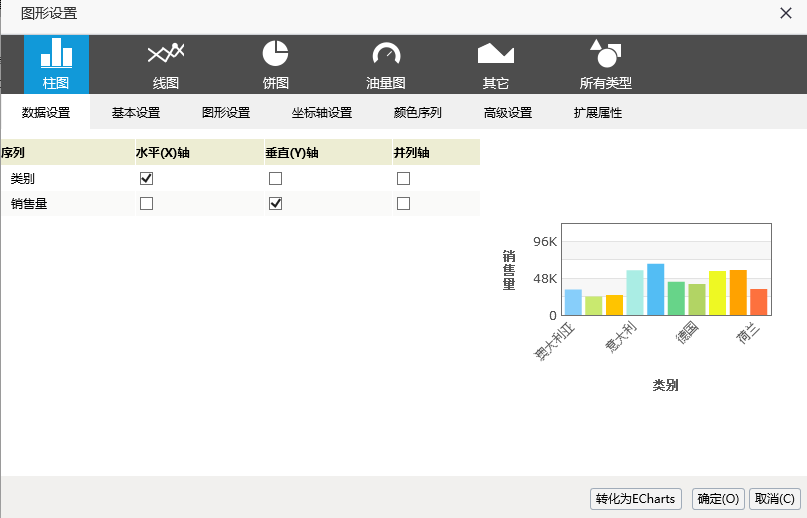Cancel with the 取消(C) button
Viewport: 807px width, 518px height.
pos(775,499)
